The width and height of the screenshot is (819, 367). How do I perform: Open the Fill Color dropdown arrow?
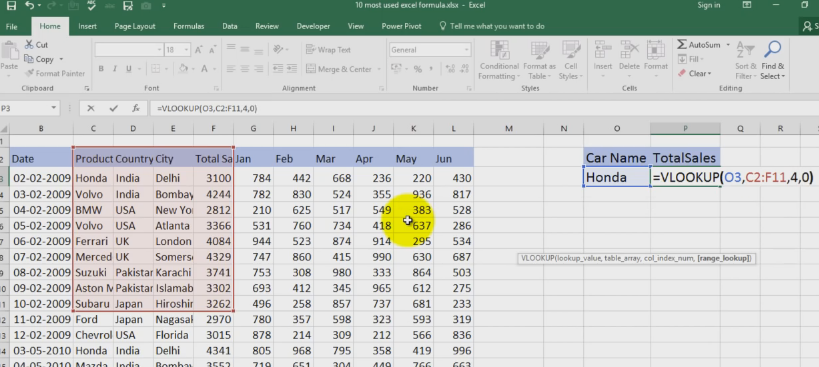pos(192,69)
